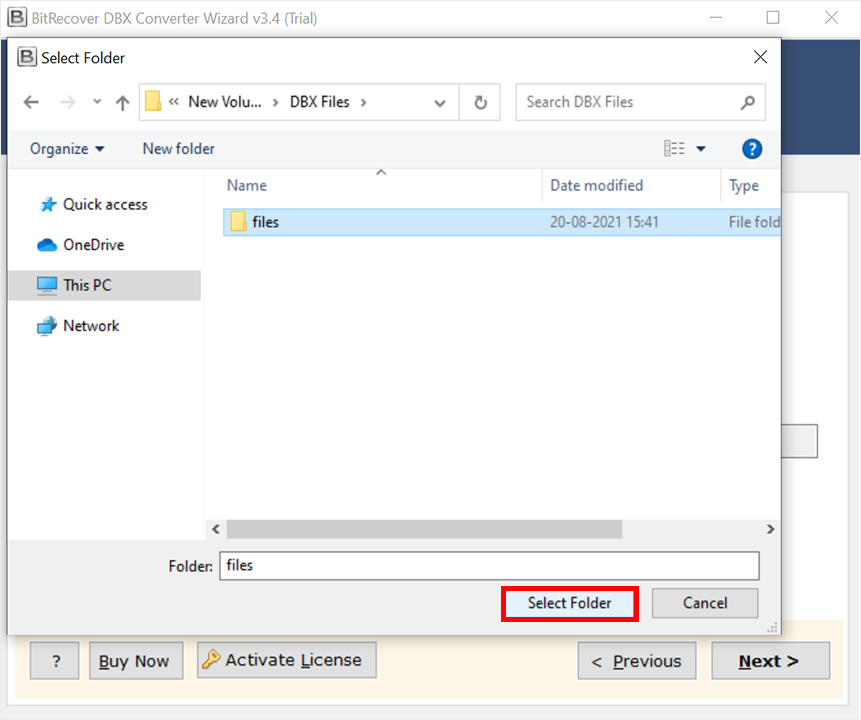Screen dimensions: 861x720
Task: Expand the chevron after DBX Files
Action: coord(363,102)
